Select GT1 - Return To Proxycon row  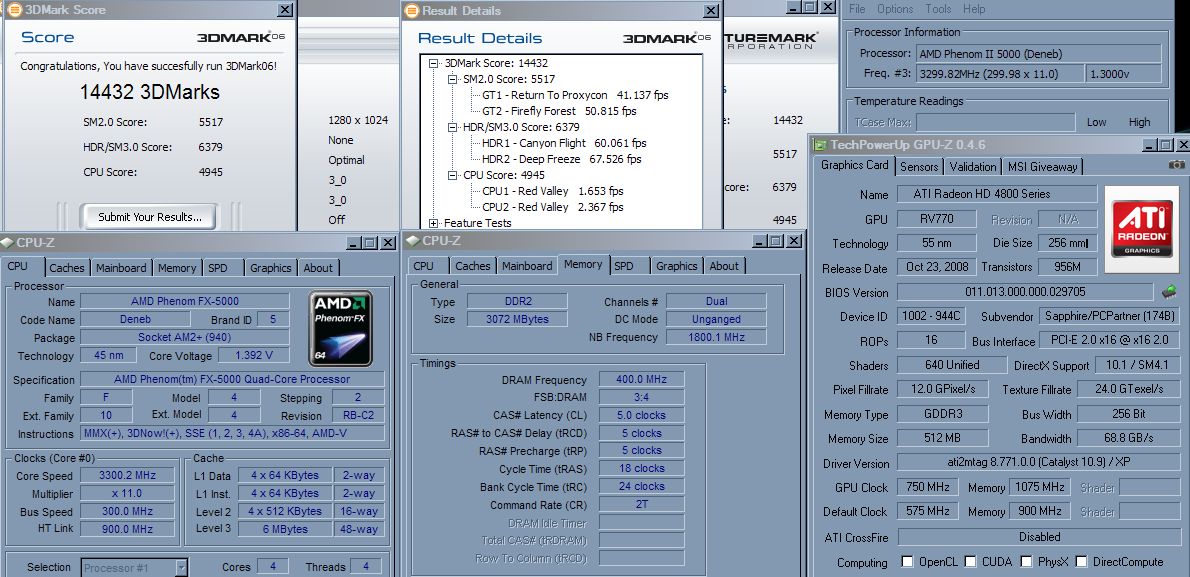575,95
